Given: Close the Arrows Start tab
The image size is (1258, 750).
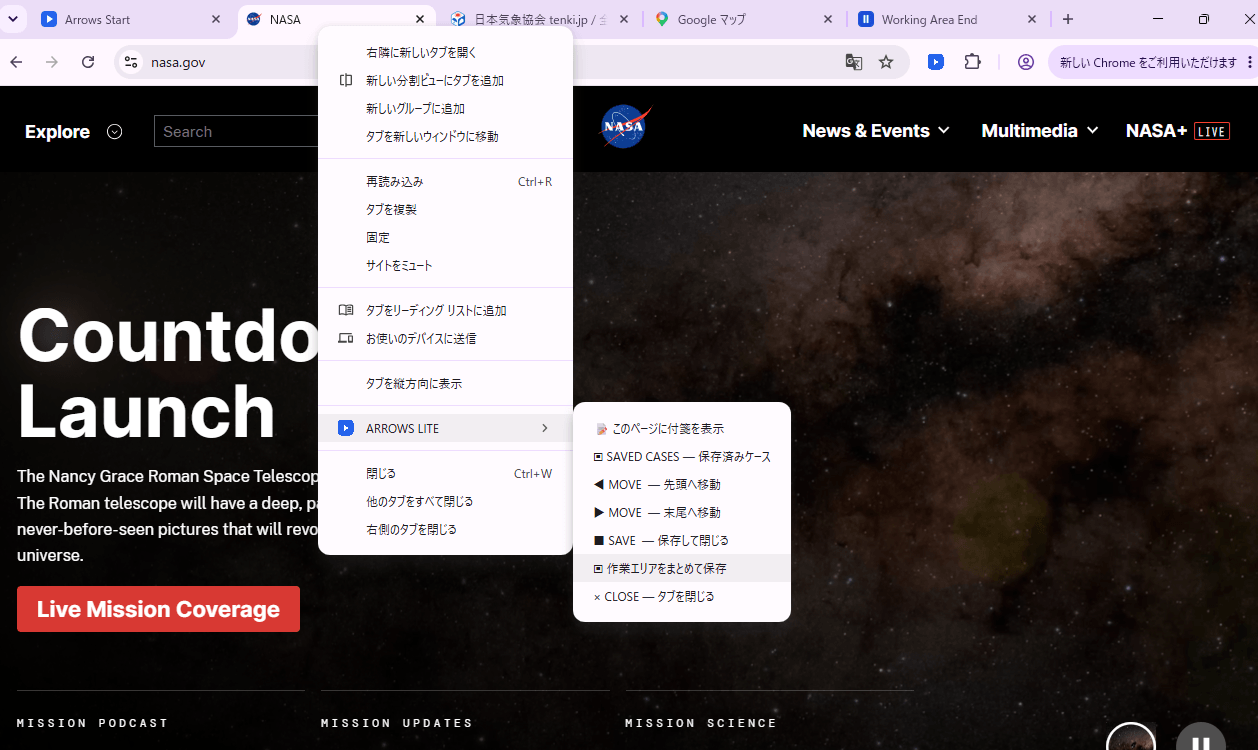Looking at the screenshot, I should click(x=217, y=19).
